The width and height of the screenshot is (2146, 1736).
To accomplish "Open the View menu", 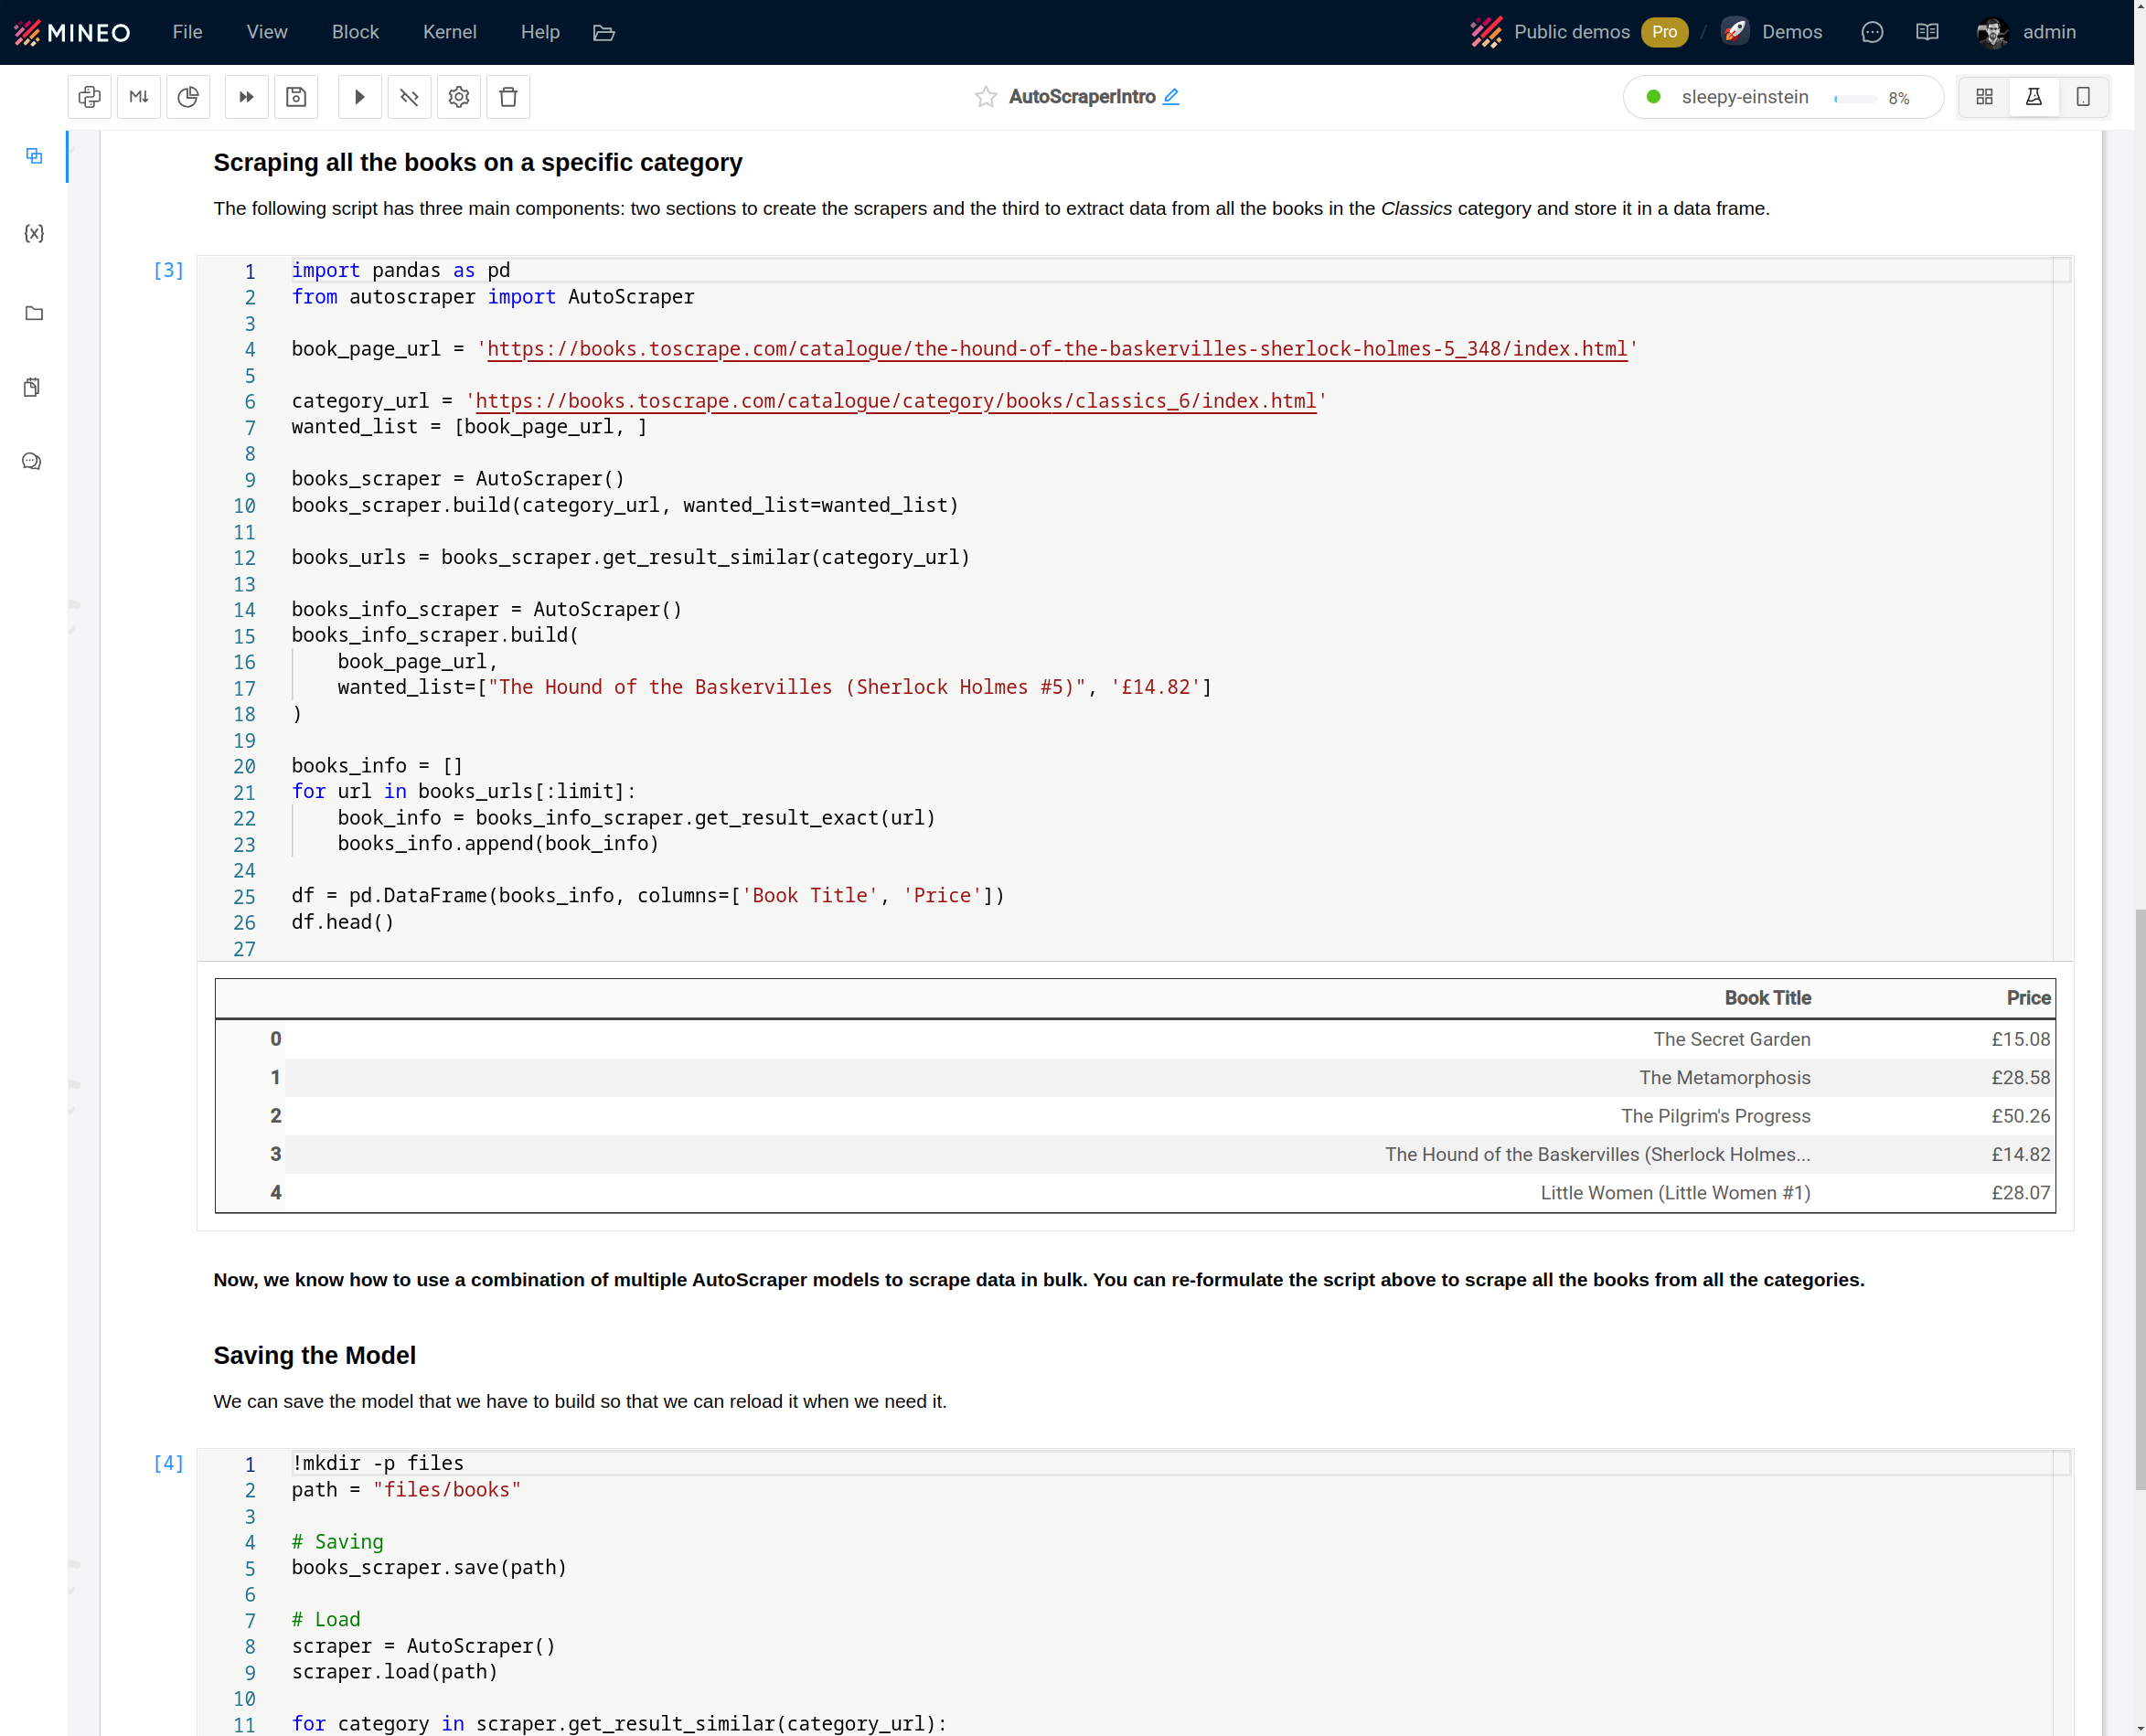I will (267, 32).
